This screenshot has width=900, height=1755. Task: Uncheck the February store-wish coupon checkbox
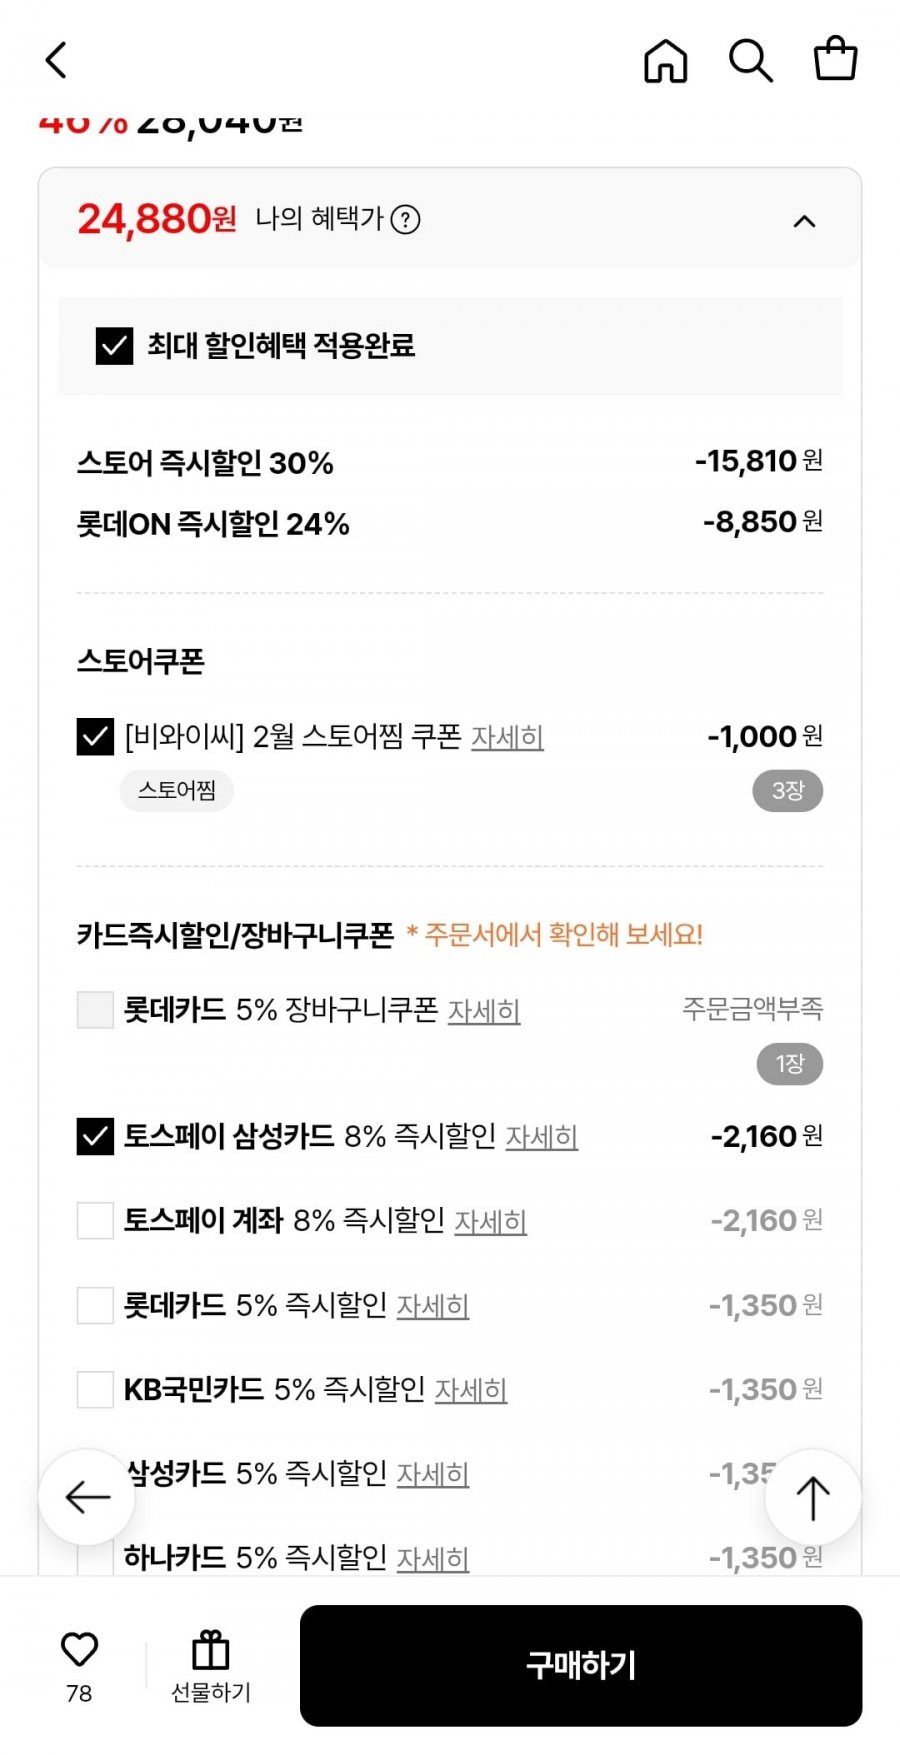pos(95,737)
